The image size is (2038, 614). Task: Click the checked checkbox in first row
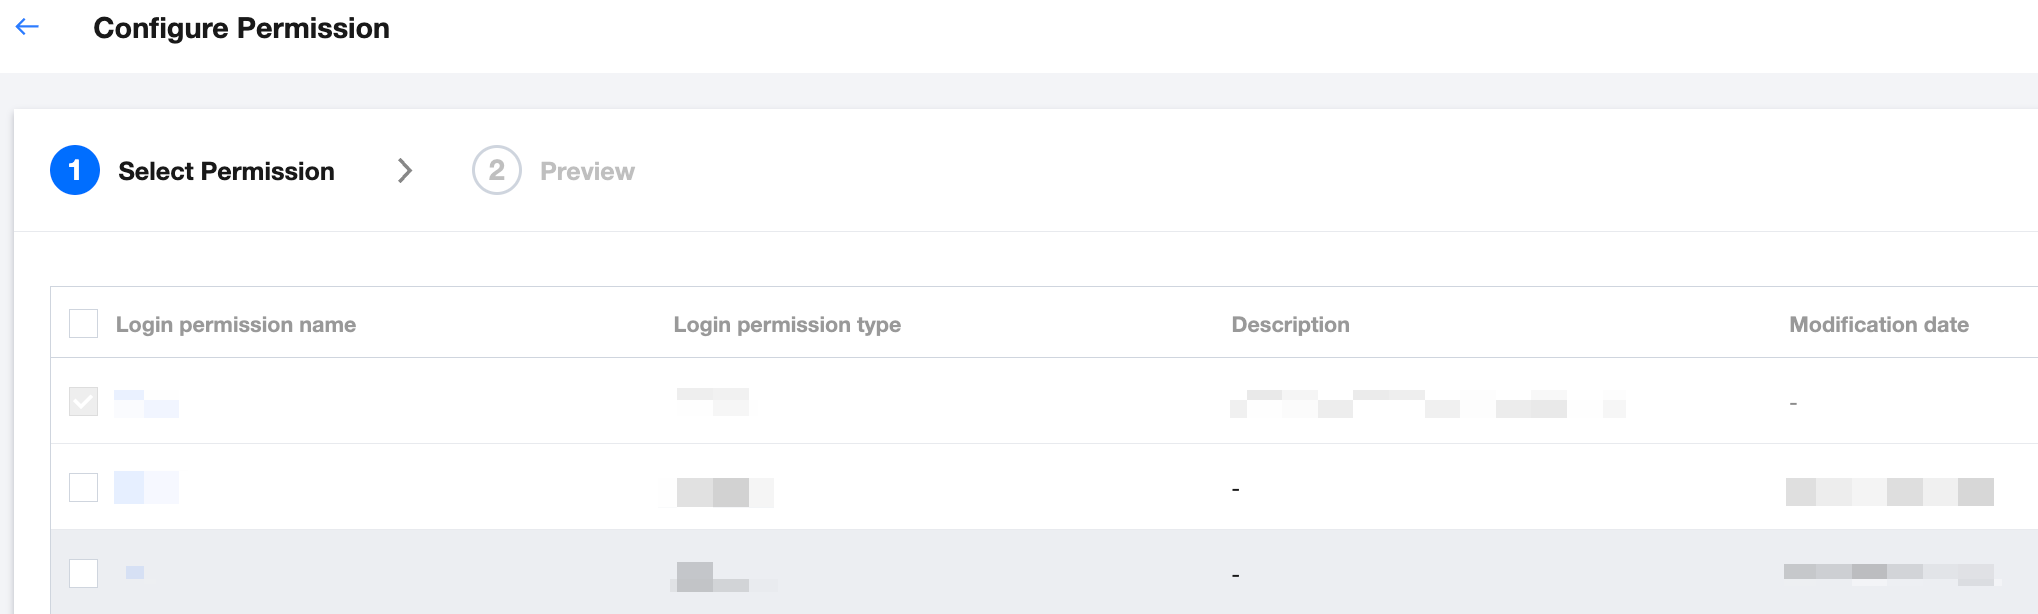pyautogui.click(x=83, y=401)
